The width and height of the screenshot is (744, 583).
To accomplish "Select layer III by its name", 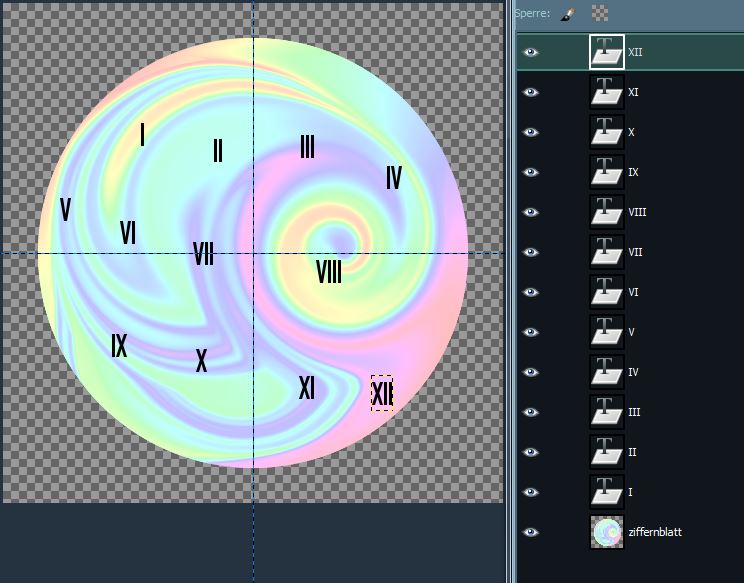I will pyautogui.click(x=634, y=412).
